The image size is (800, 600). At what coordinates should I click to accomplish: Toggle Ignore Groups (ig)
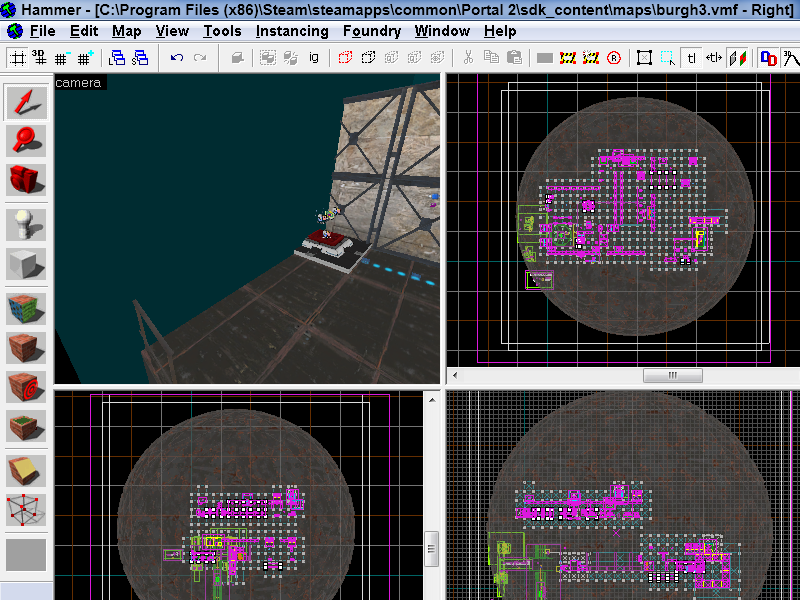coord(314,58)
